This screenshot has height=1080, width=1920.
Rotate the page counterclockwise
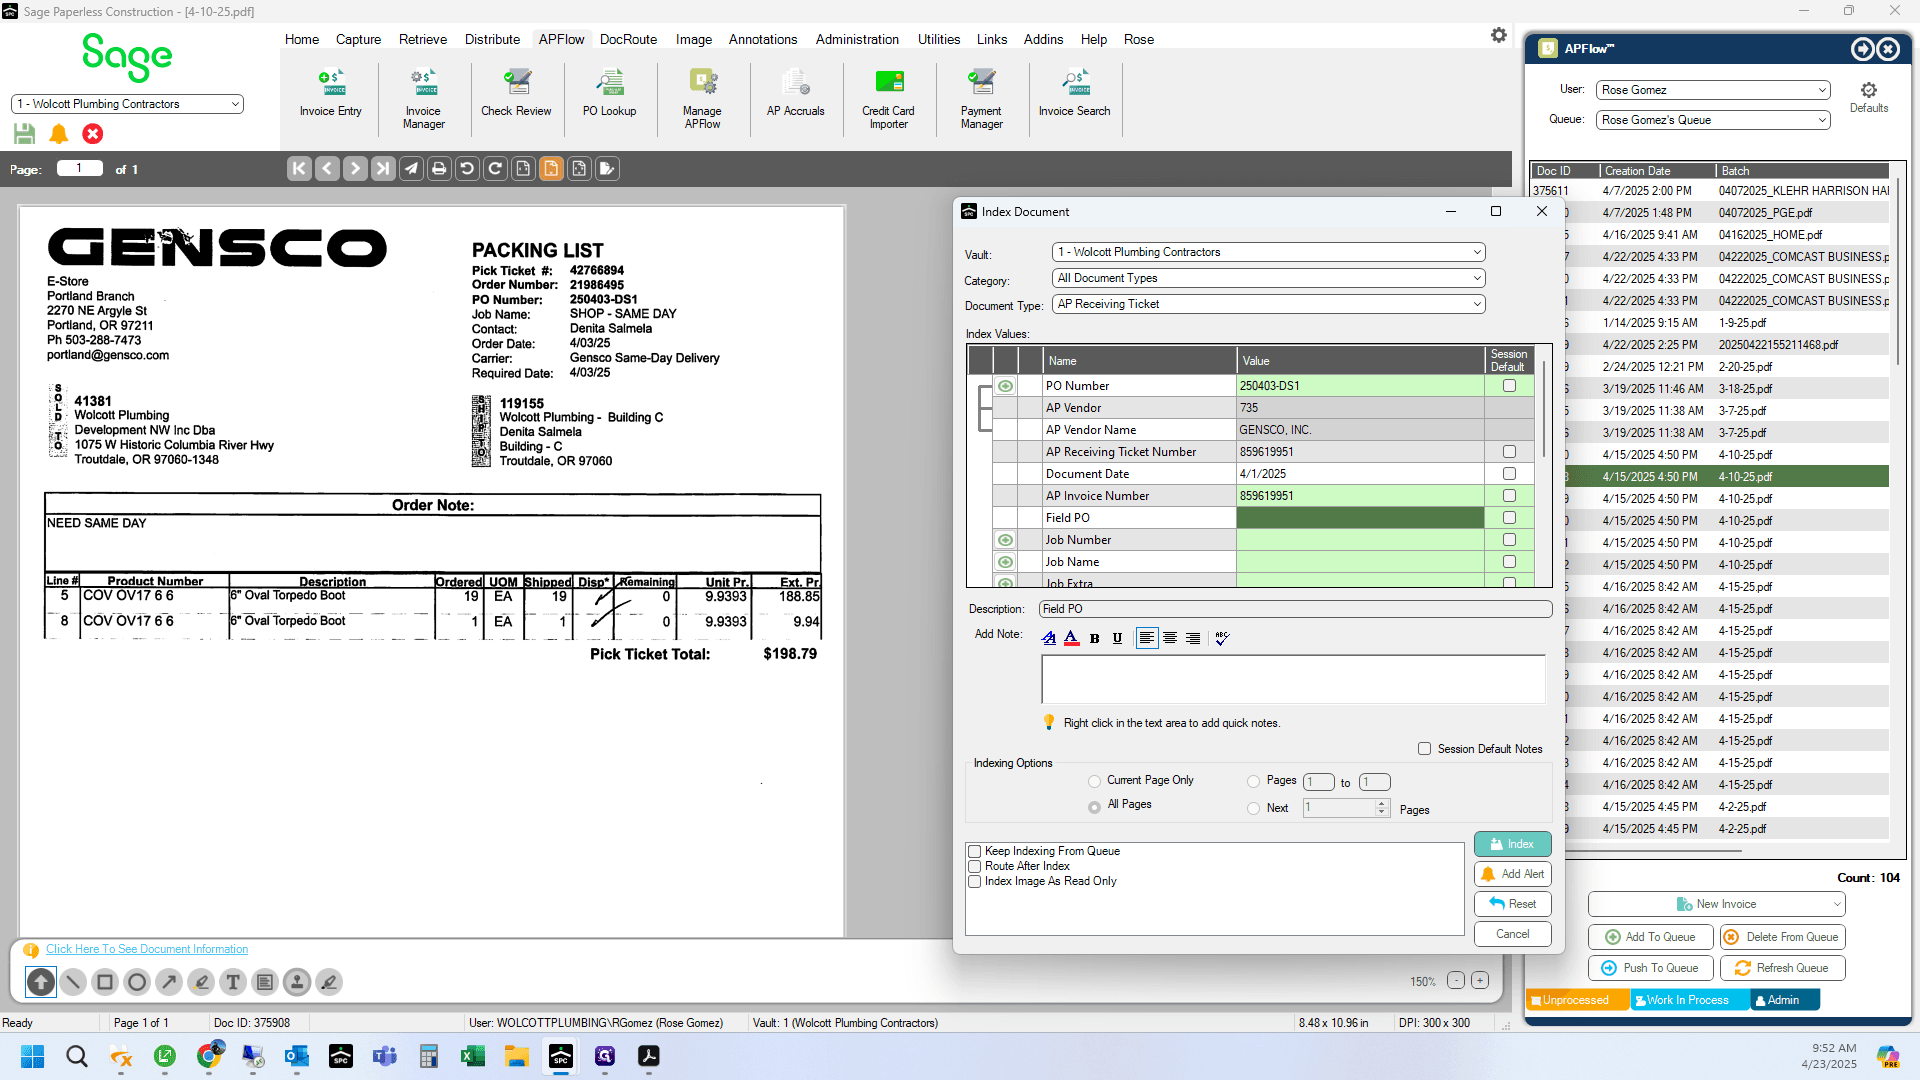(x=467, y=169)
